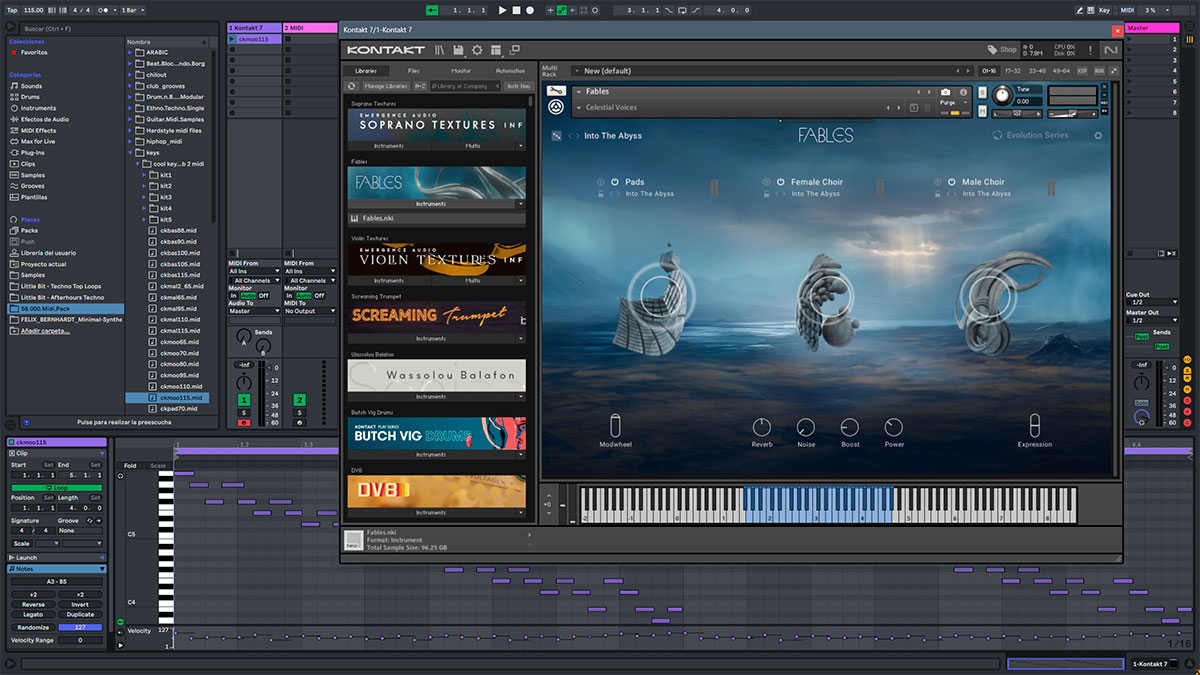Click the Fables library banner thumbnail
1200x675 pixels.
pyautogui.click(x=436, y=182)
